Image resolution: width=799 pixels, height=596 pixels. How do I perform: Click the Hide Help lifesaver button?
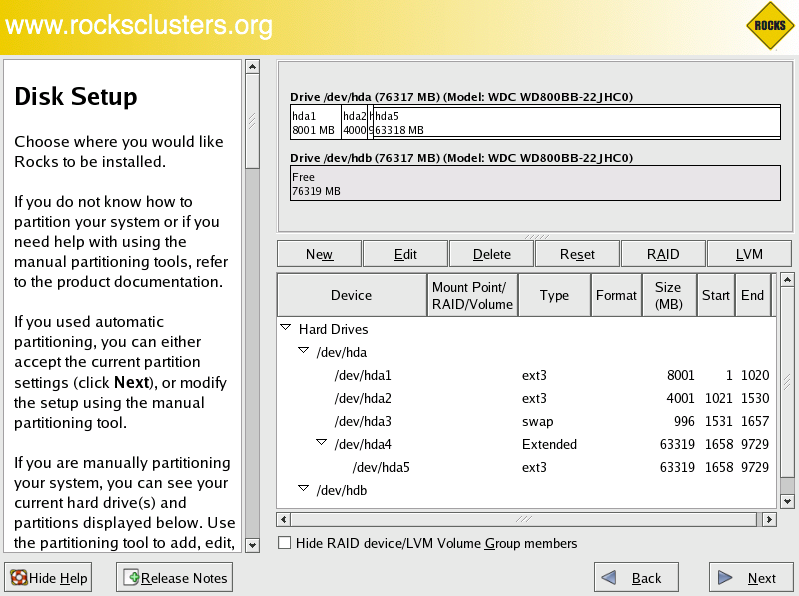click(49, 577)
